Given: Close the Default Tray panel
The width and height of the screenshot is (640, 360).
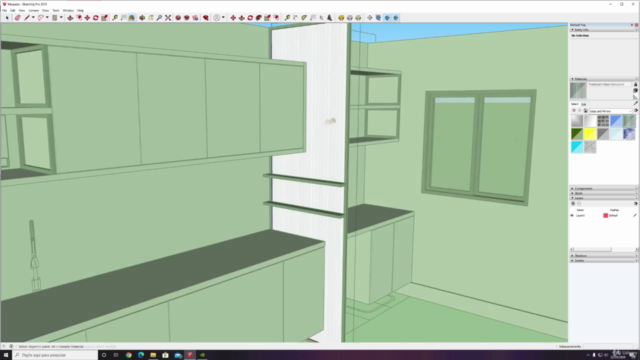Looking at the screenshot, I should [x=636, y=25].
